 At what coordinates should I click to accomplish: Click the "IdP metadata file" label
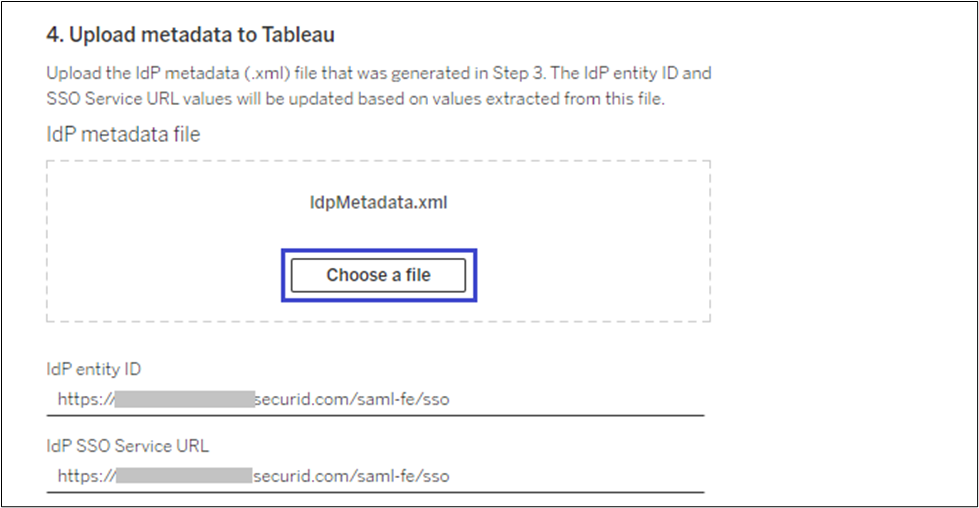[123, 134]
